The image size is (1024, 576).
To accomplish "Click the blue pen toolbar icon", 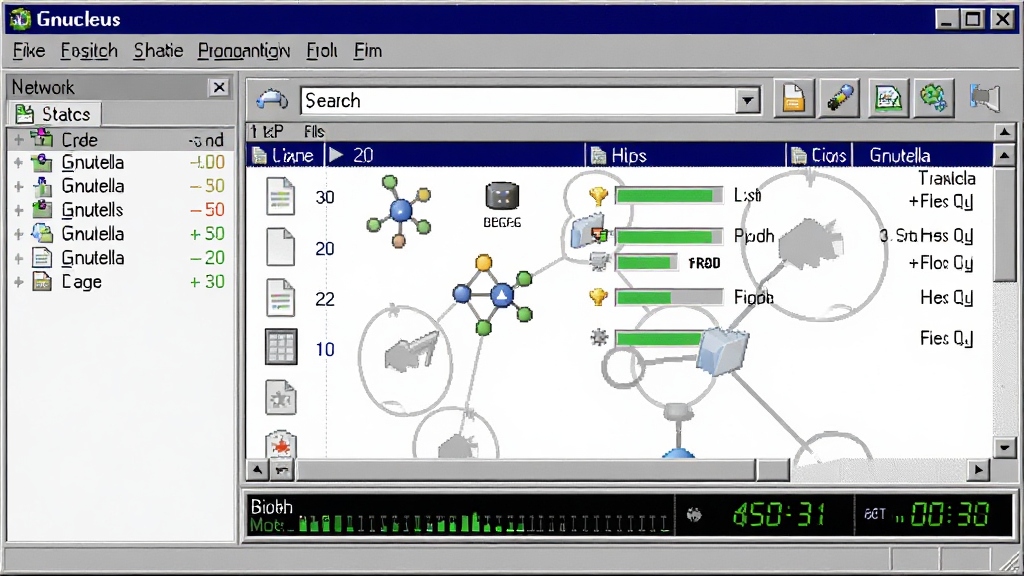I will coord(839,99).
